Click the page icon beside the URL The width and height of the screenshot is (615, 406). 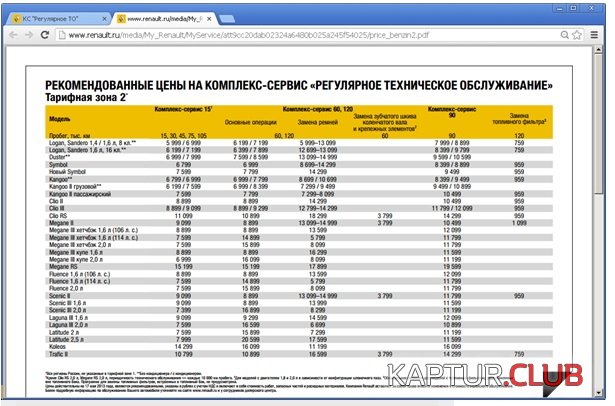pos(62,35)
